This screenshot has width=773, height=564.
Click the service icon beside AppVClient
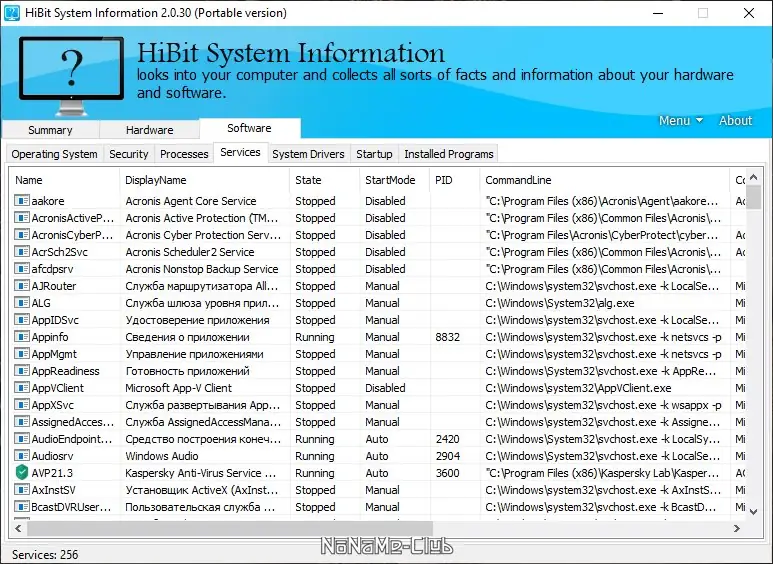22,388
